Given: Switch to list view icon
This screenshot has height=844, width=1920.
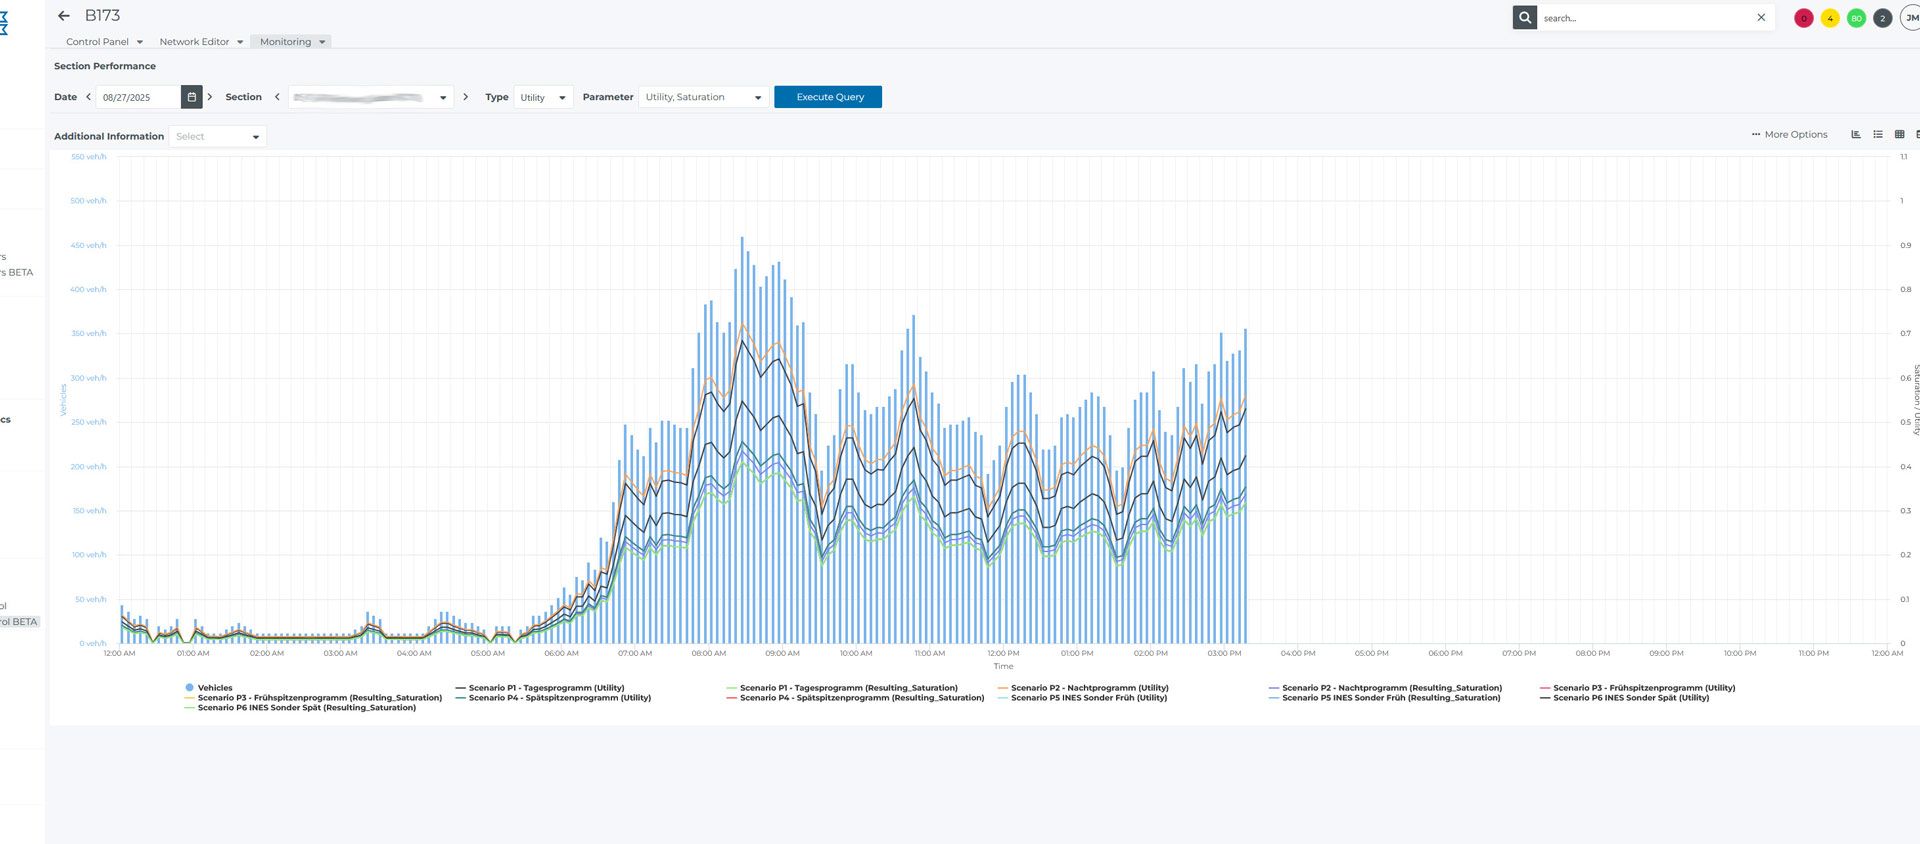Looking at the screenshot, I should pyautogui.click(x=1878, y=135).
